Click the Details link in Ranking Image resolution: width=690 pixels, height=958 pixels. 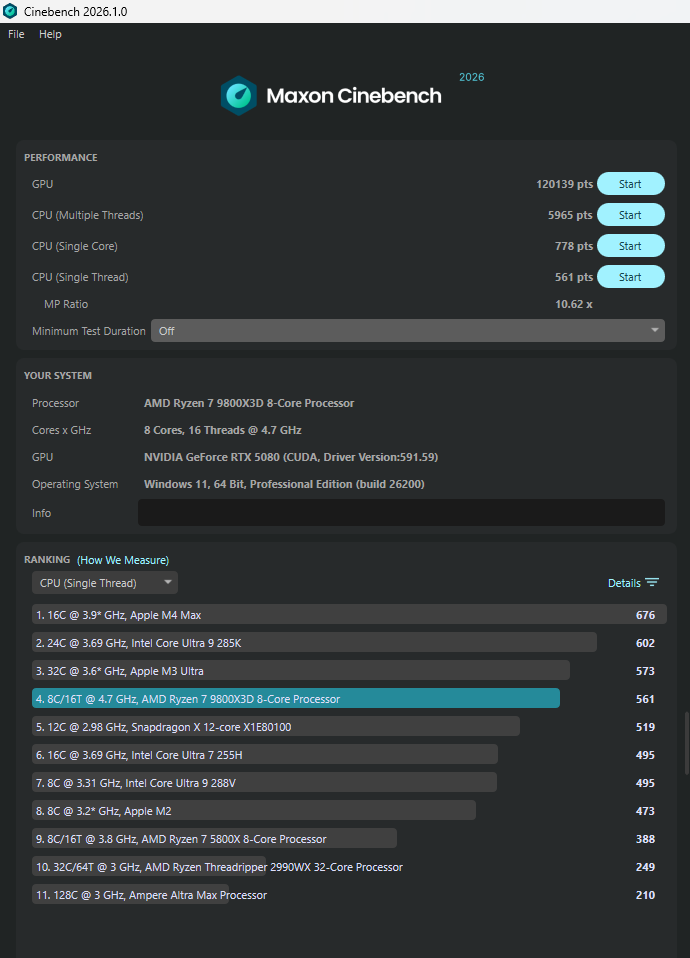click(624, 583)
